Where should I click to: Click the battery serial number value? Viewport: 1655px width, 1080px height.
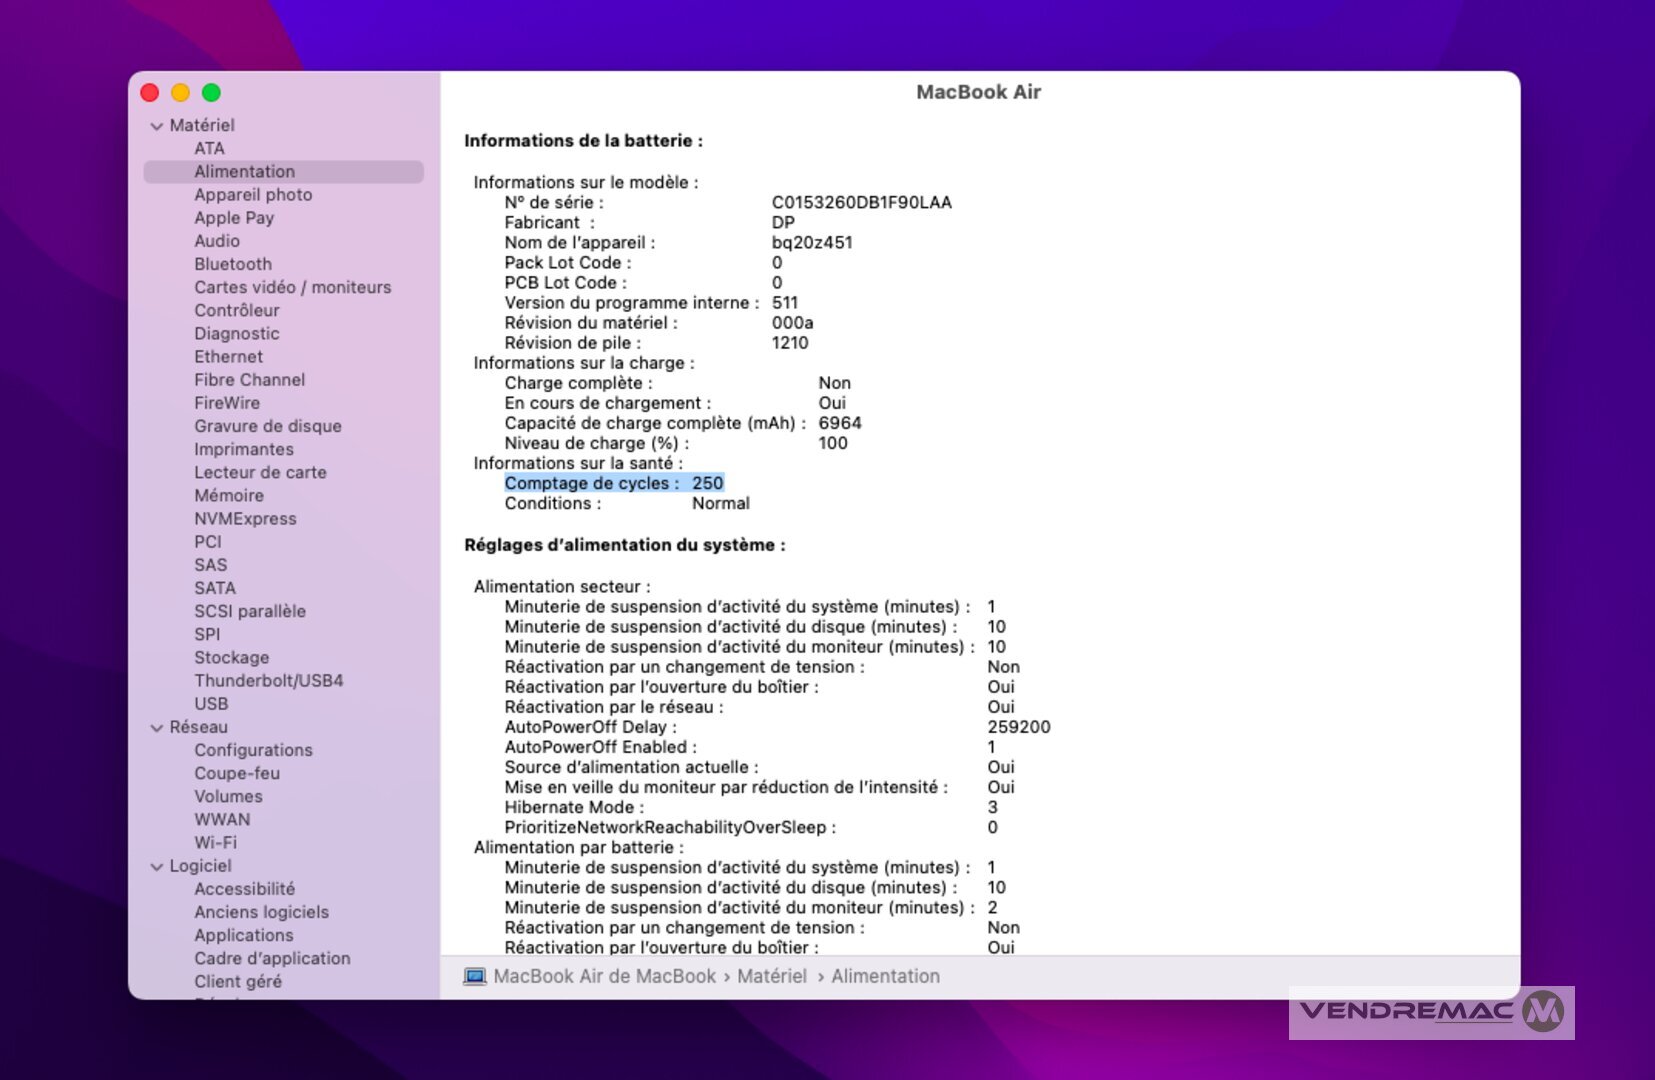coord(861,202)
